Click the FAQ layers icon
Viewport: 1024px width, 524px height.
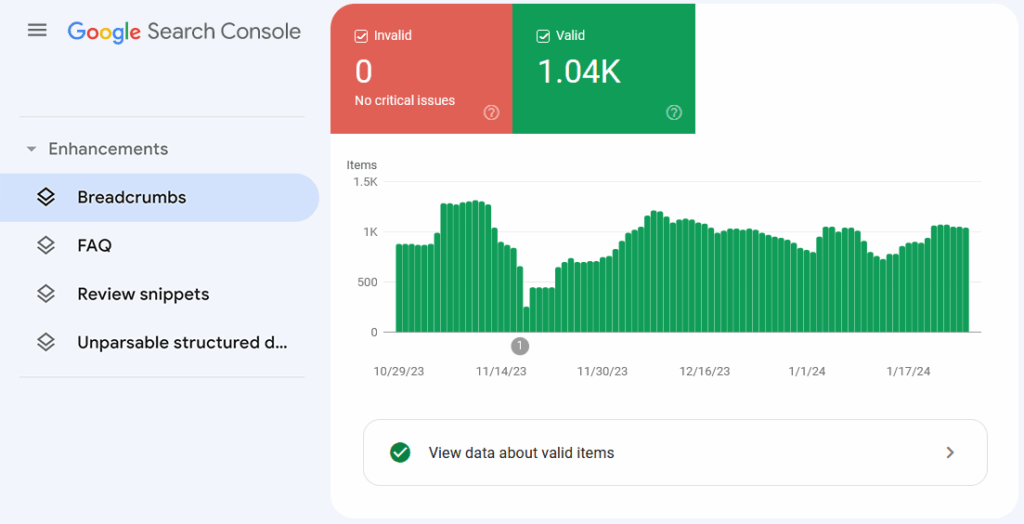45,246
